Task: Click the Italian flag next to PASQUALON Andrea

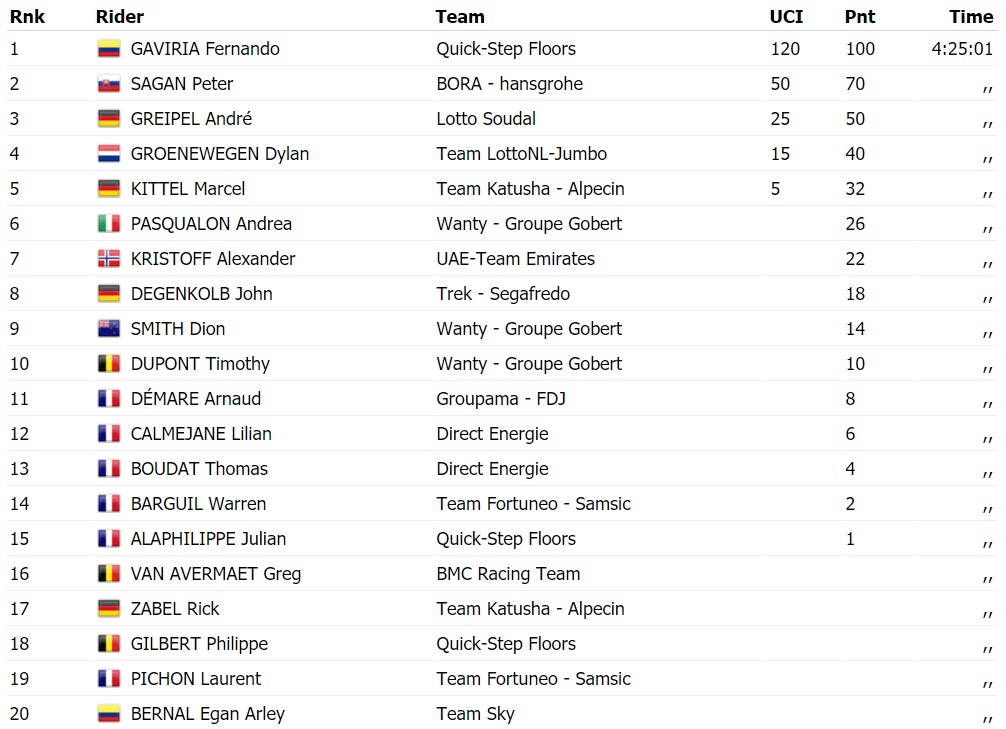Action: (108, 224)
